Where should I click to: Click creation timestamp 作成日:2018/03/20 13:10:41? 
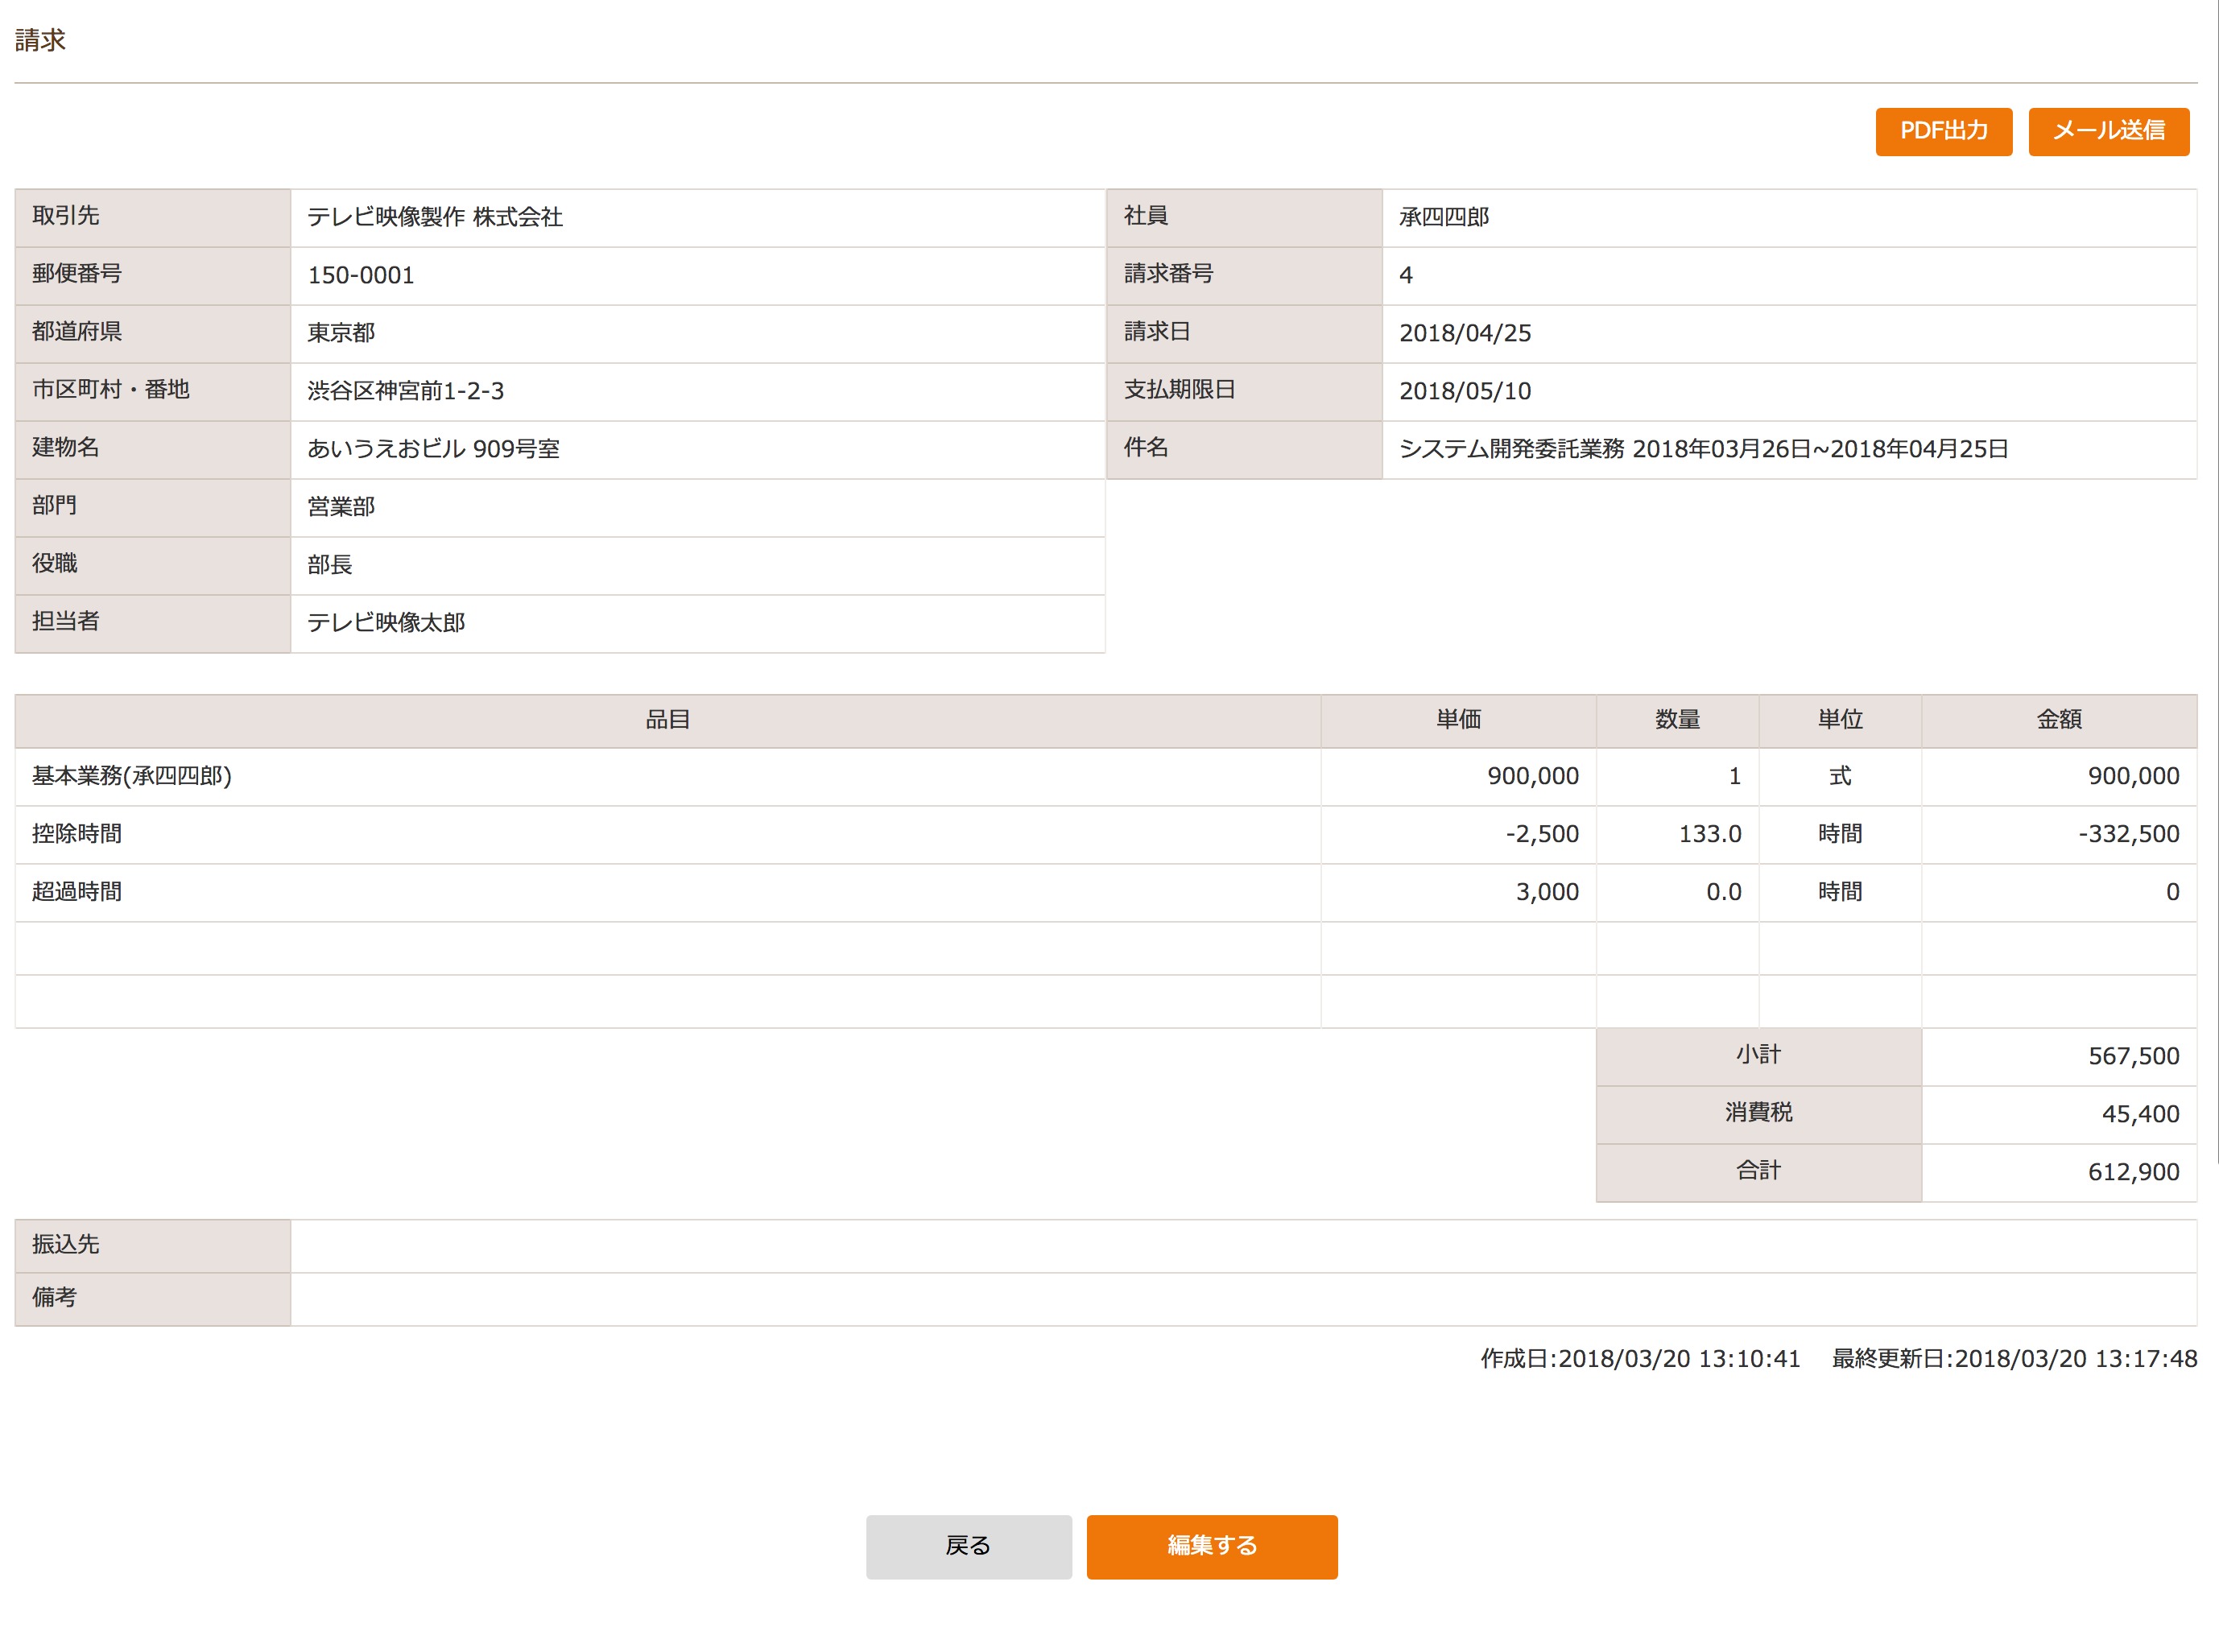[1640, 1360]
